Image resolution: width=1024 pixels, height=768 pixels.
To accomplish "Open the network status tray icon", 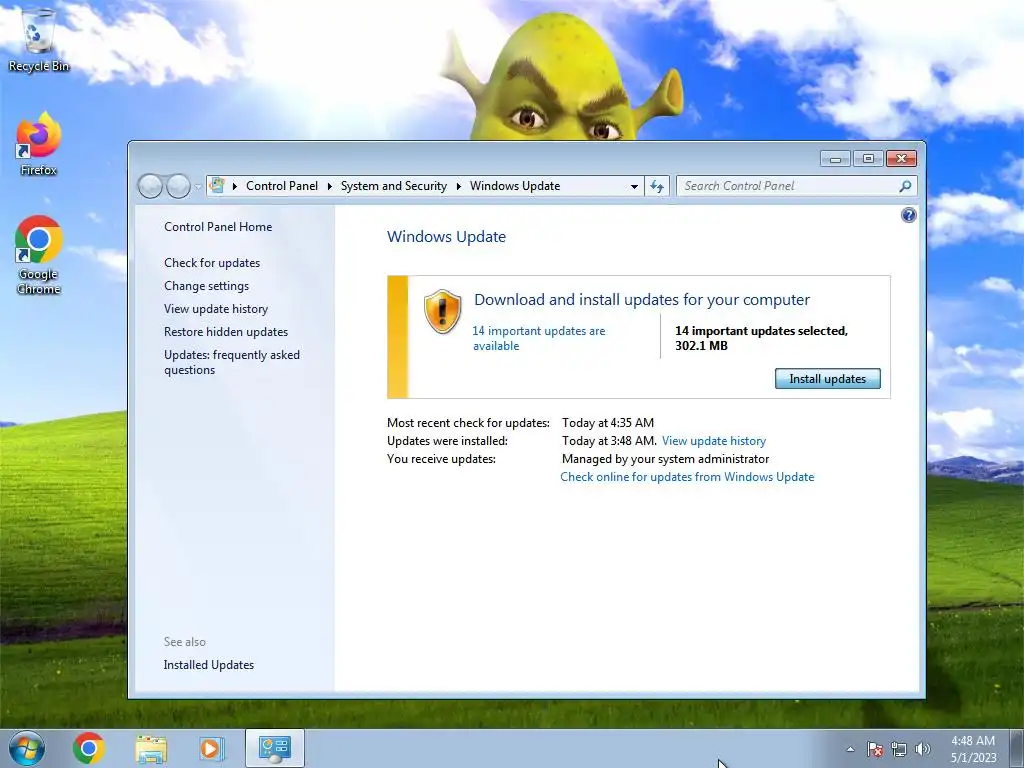I will (899, 749).
